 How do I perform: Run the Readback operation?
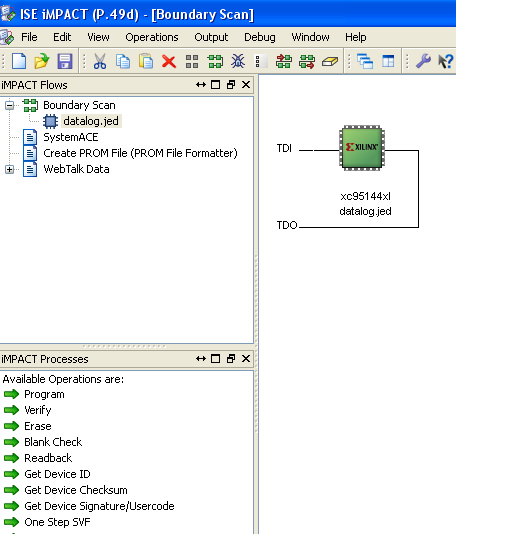48,458
